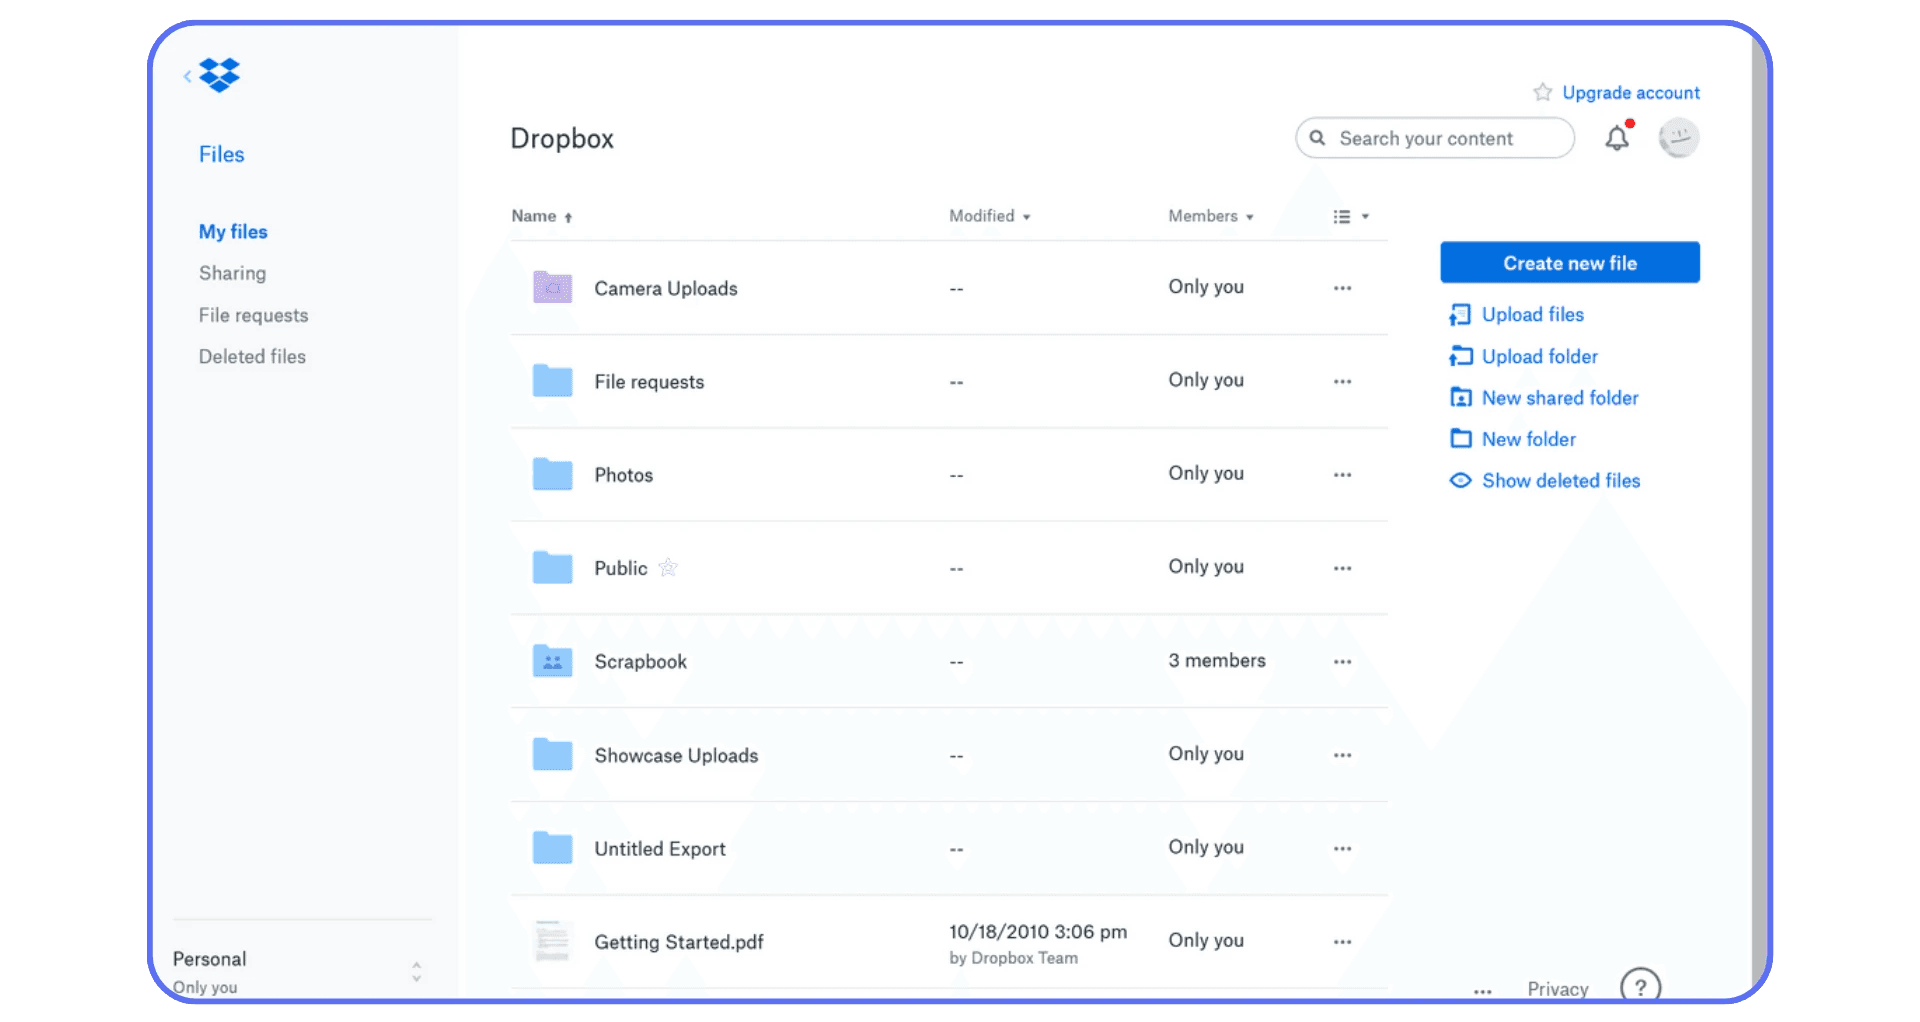Viewport: 1920px width, 1022px height.
Task: Select Deleted files in the sidebar
Action: click(x=252, y=356)
